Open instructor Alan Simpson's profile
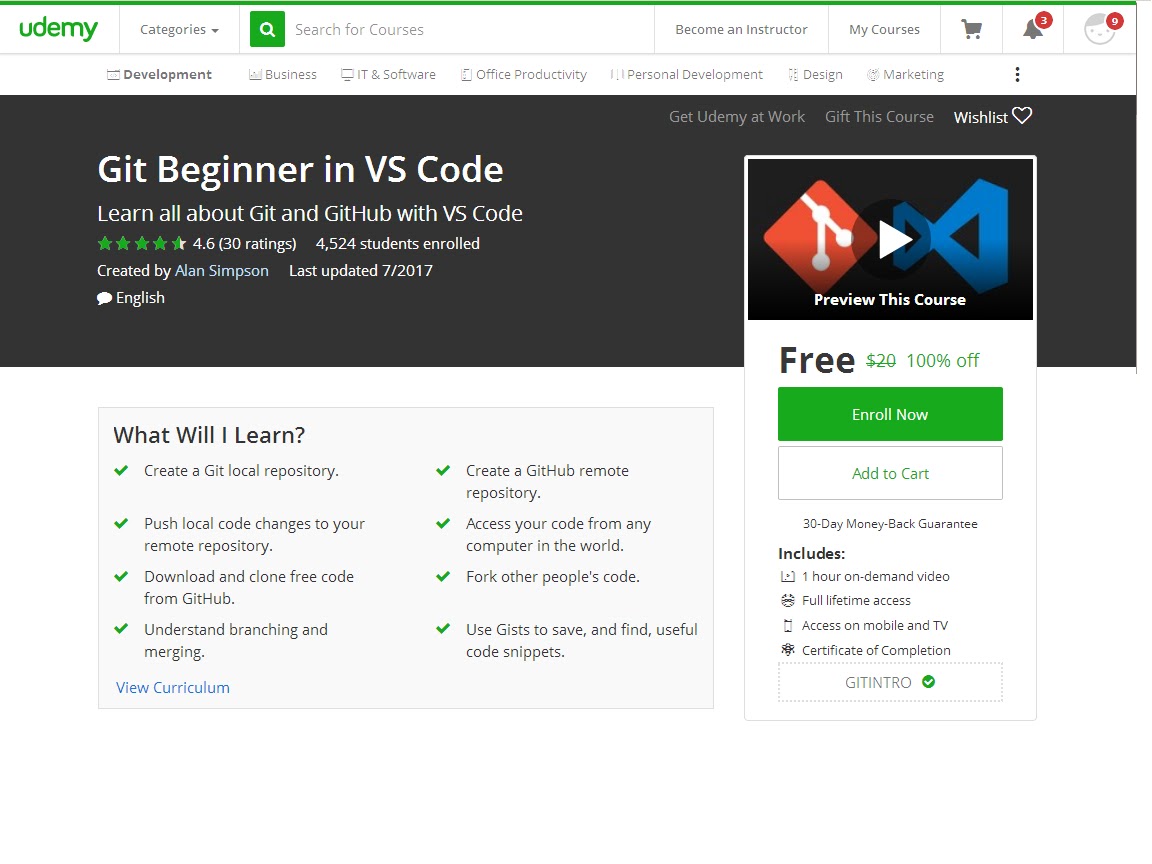Image resolution: width=1152 pixels, height=864 pixels. (222, 271)
